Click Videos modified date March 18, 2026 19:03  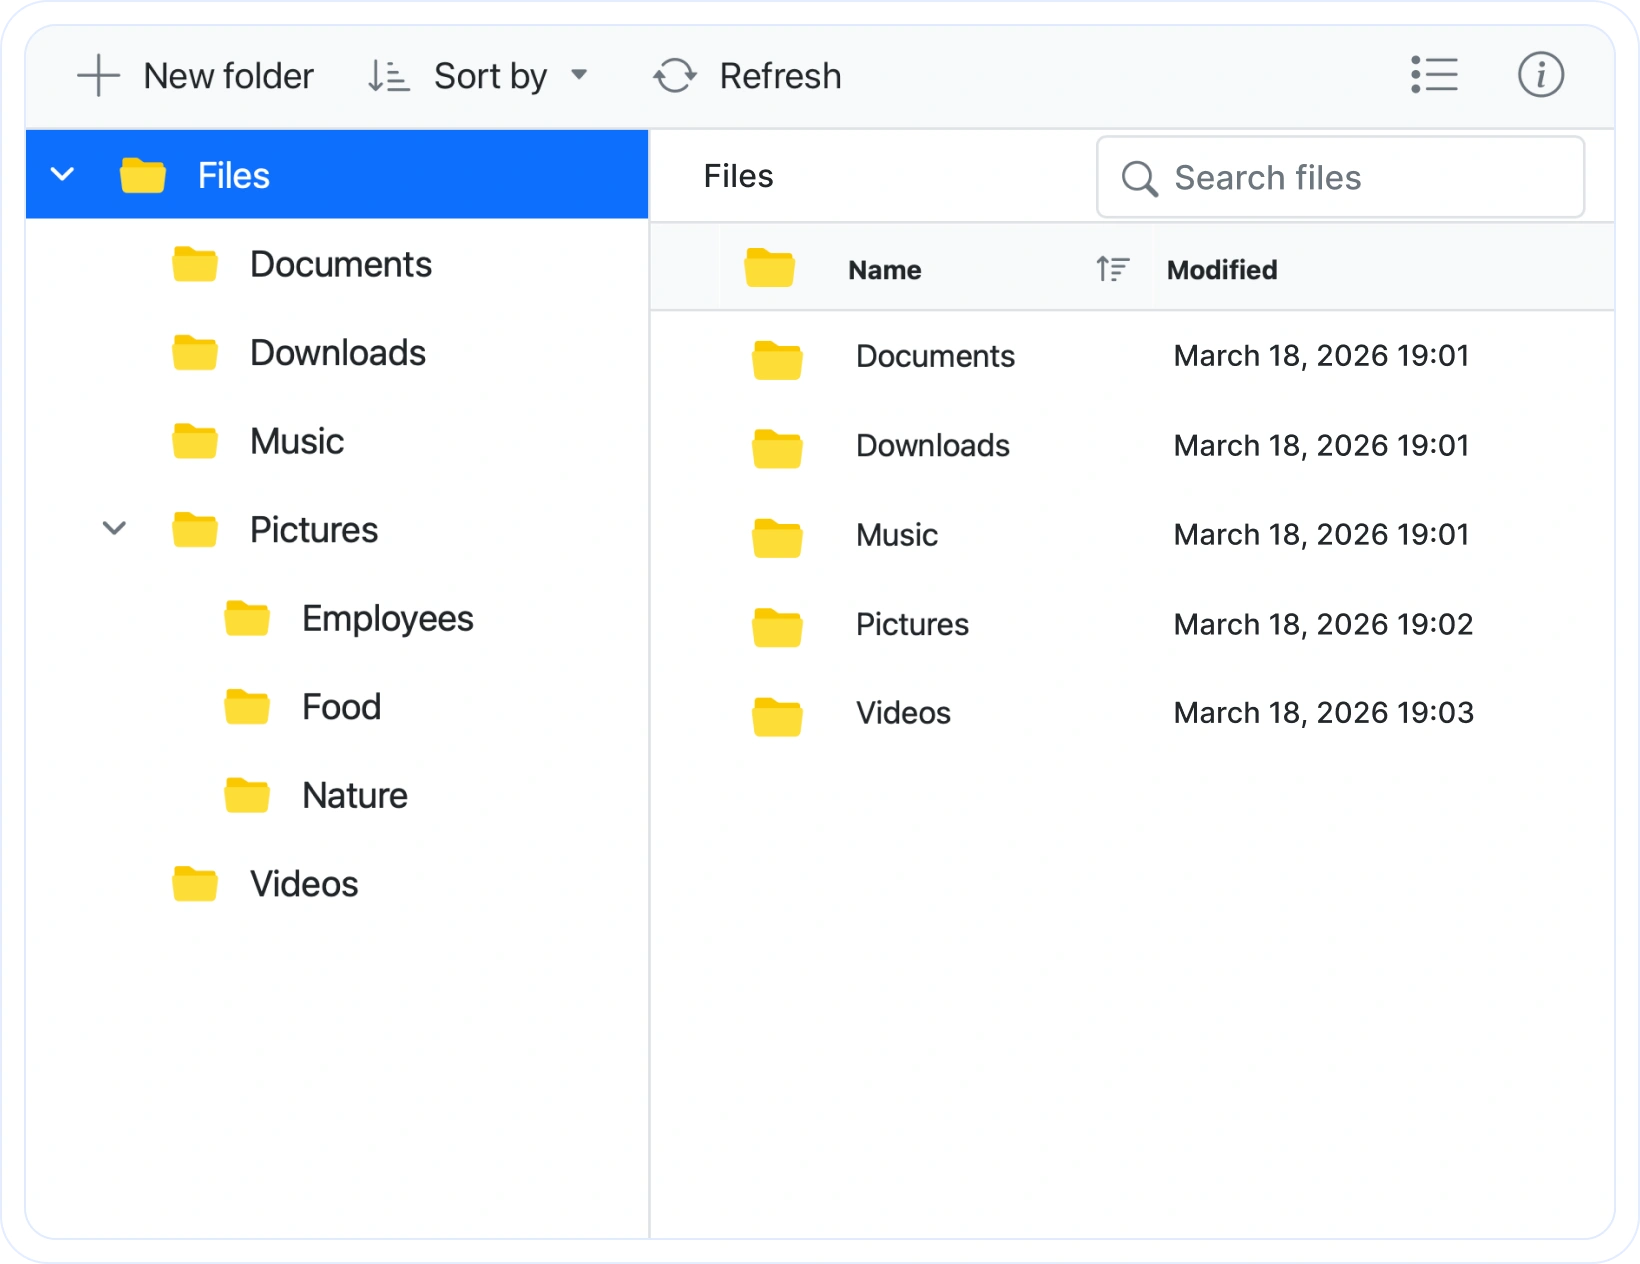1323,713
